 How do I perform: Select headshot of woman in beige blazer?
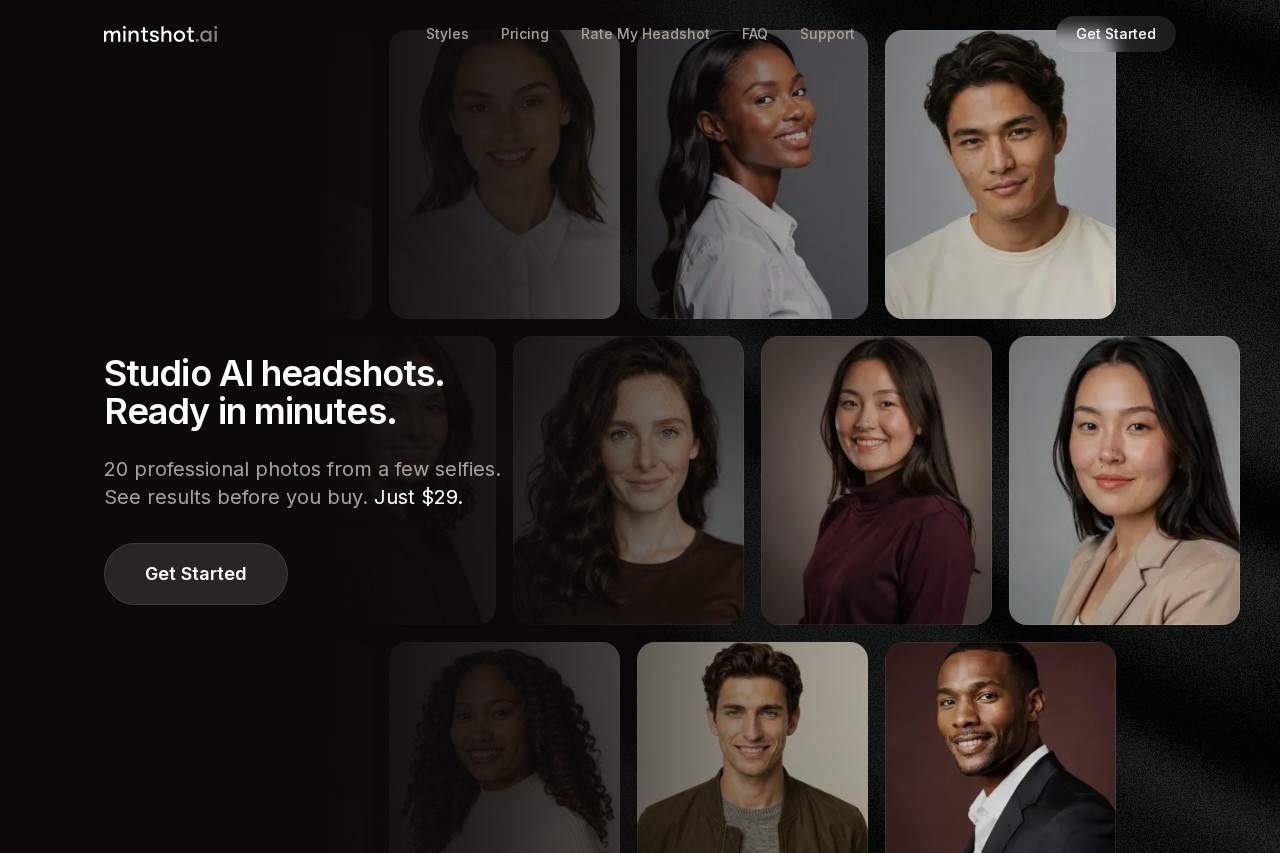click(x=1124, y=480)
